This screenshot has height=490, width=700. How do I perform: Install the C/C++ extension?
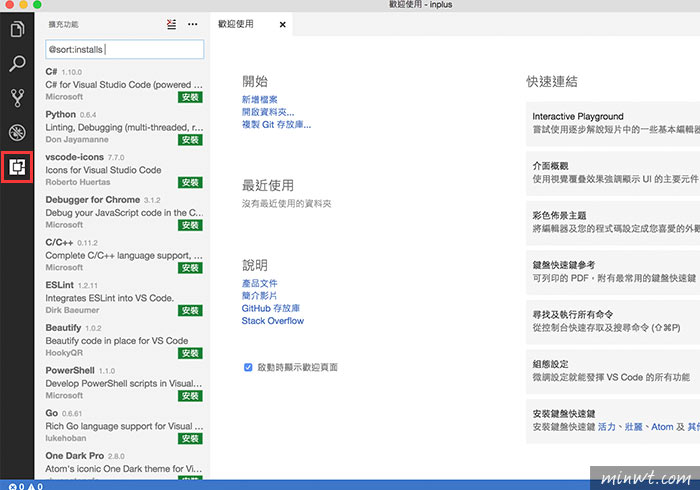(x=190, y=268)
